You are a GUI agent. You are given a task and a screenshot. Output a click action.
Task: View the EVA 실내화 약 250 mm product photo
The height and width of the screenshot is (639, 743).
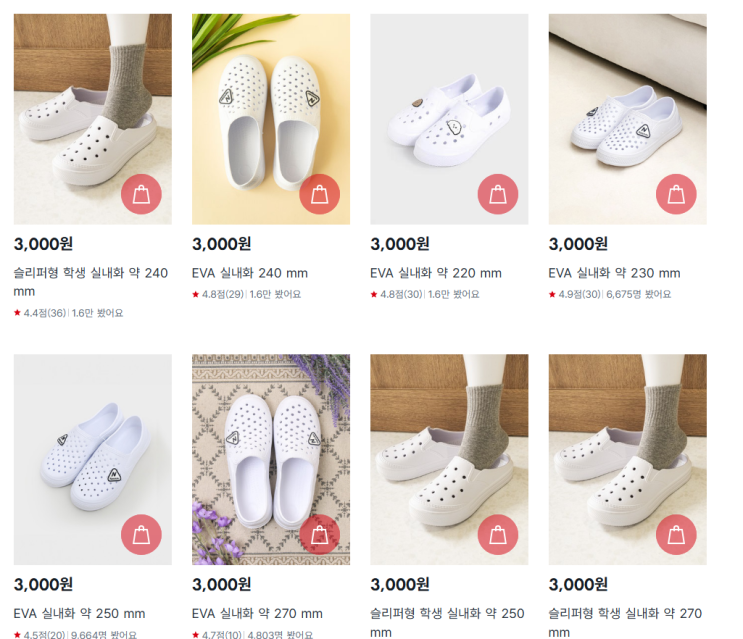tap(92, 459)
